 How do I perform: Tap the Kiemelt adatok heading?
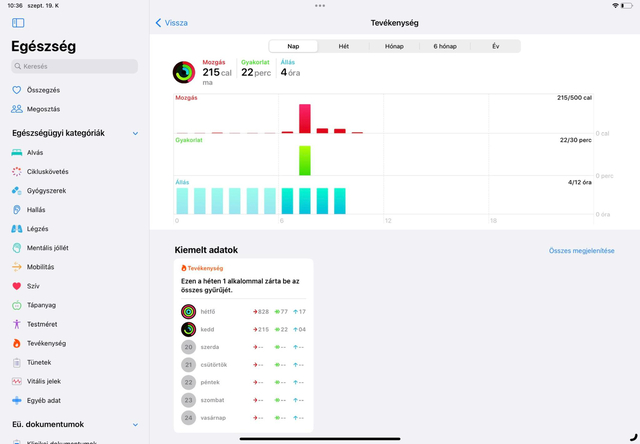click(x=206, y=250)
